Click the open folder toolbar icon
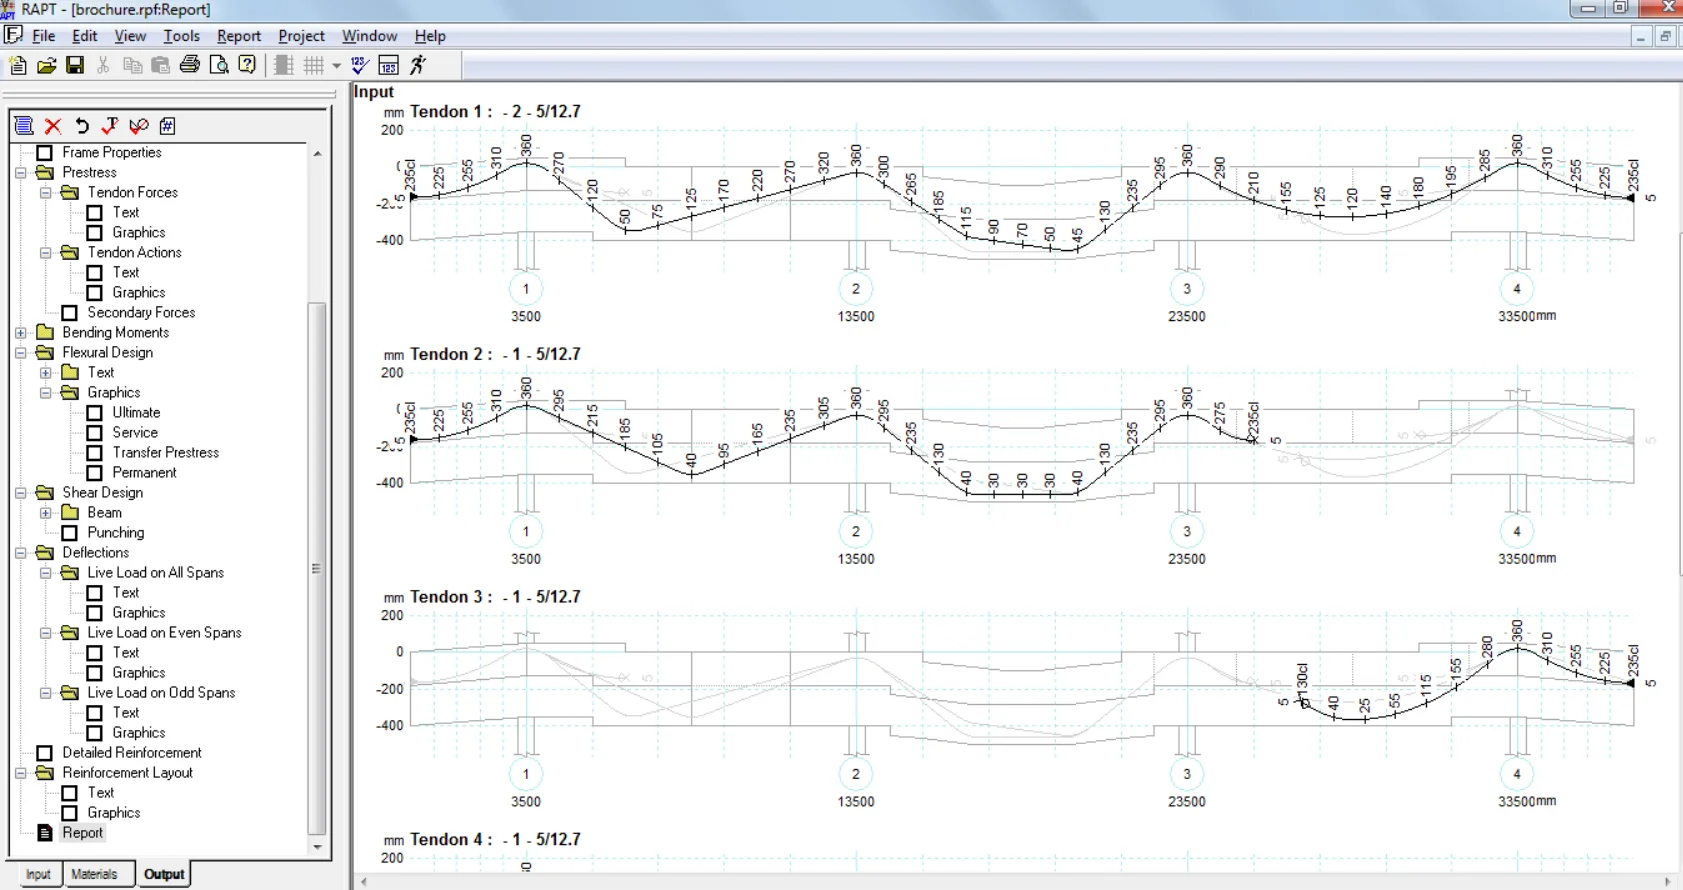Viewport: 1683px width, 890px height. (46, 65)
